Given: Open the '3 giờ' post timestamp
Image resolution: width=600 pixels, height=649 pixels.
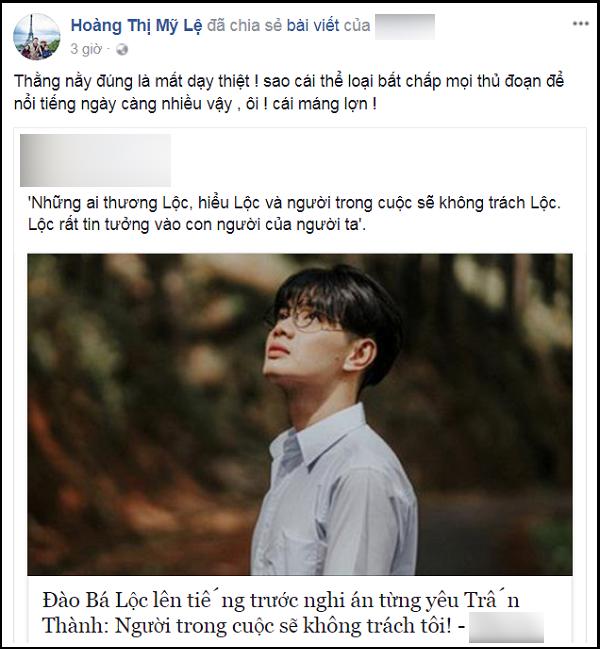Looking at the screenshot, I should tap(85, 50).
